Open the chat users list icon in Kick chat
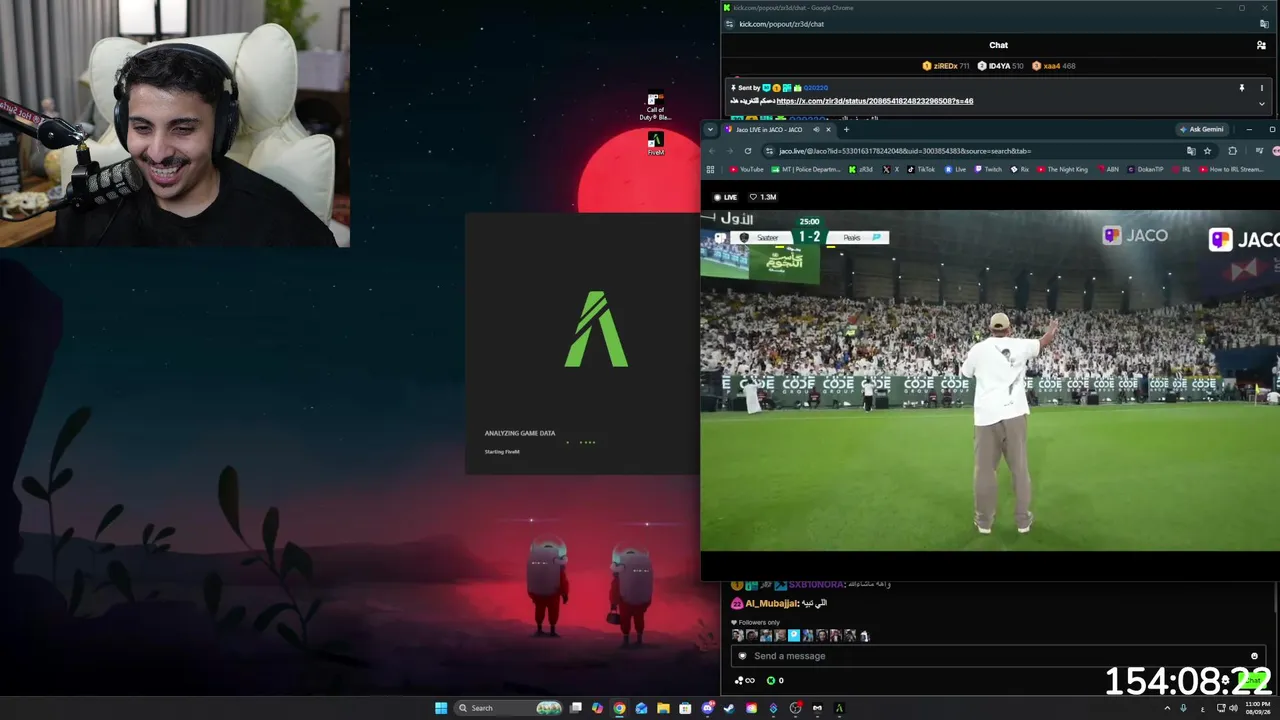 click(x=1261, y=45)
